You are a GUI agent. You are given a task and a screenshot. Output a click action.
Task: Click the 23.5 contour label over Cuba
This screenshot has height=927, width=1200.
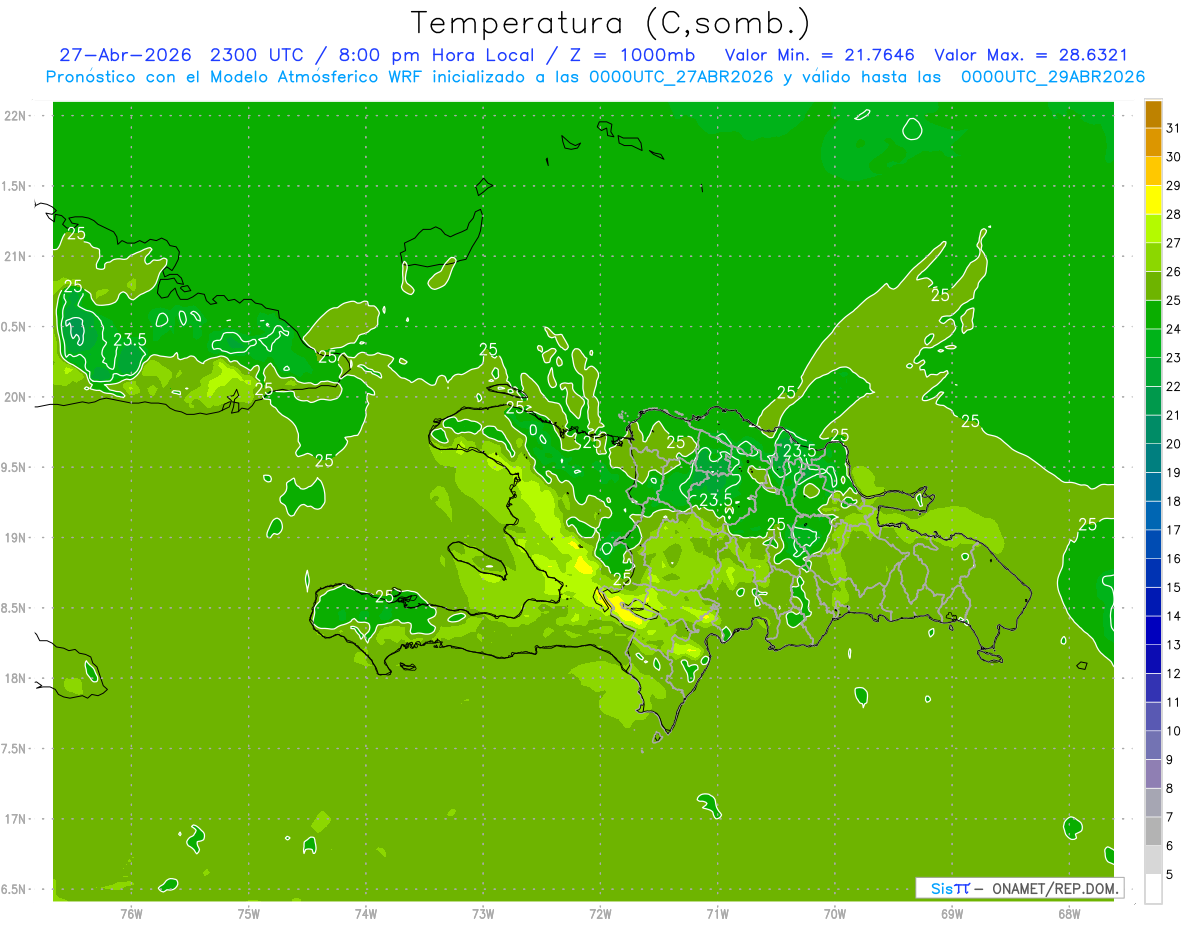pyautogui.click(x=130, y=340)
